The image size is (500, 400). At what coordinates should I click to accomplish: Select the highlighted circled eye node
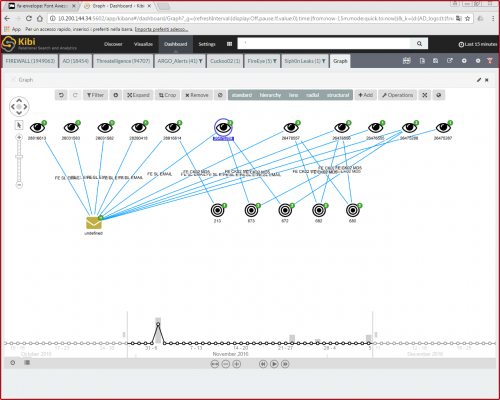click(223, 127)
